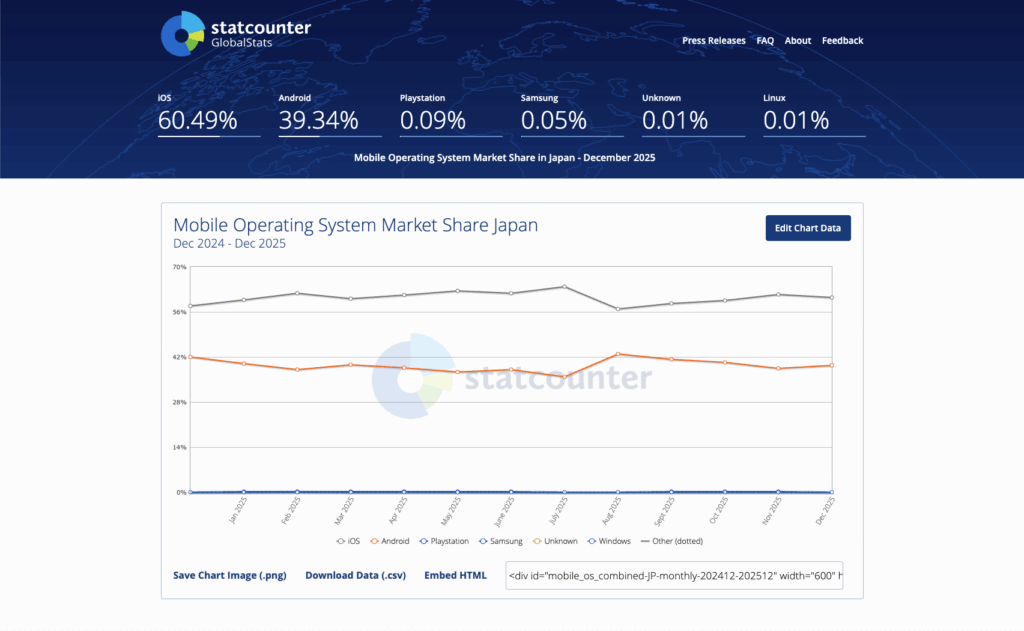The image size is (1024, 631).
Task: Click the Samsung legend marker icon
Action: pos(482,541)
